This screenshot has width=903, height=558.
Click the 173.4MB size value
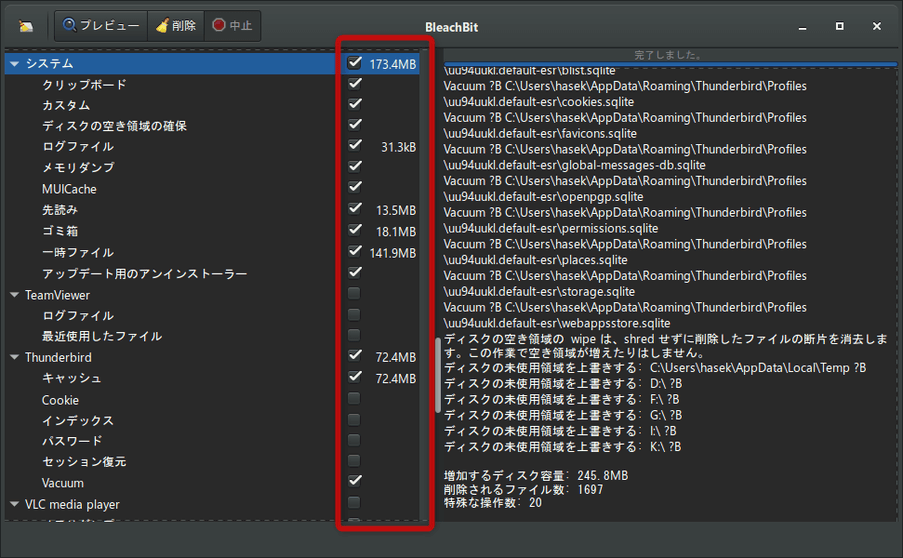coord(393,64)
